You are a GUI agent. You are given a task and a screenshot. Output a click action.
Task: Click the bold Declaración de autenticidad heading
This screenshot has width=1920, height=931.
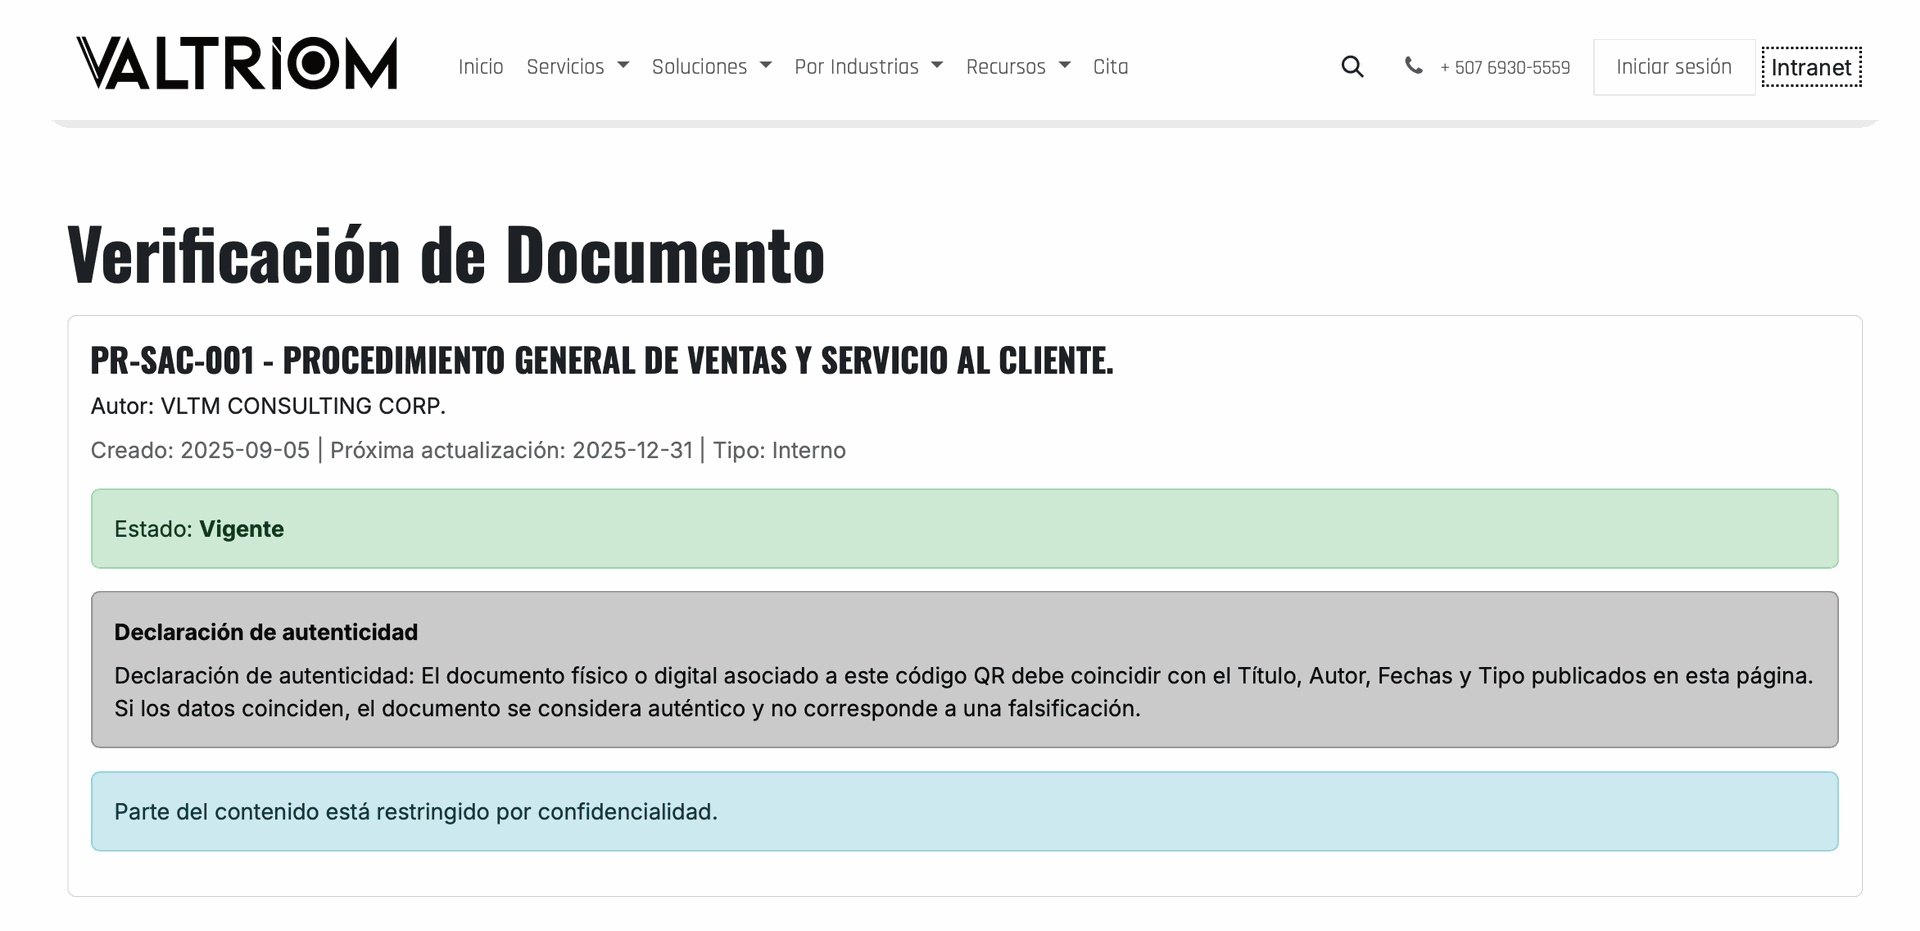tap(266, 632)
